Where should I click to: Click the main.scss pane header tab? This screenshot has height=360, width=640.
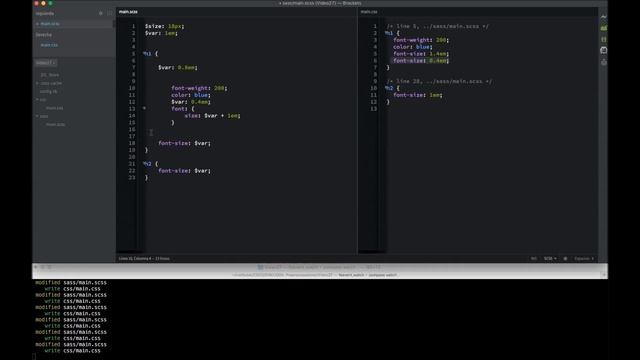128,12
